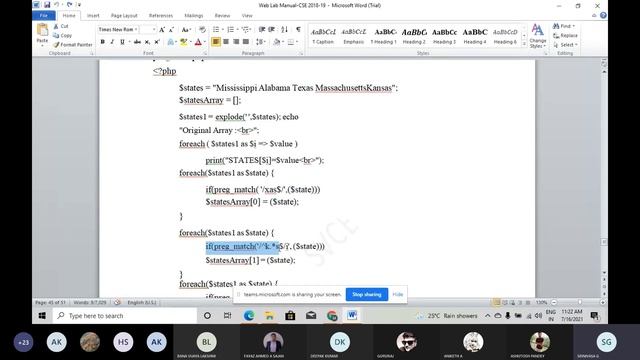Screen dimensions: 640x360
Task: Click the Cut command
Action: click(61, 26)
